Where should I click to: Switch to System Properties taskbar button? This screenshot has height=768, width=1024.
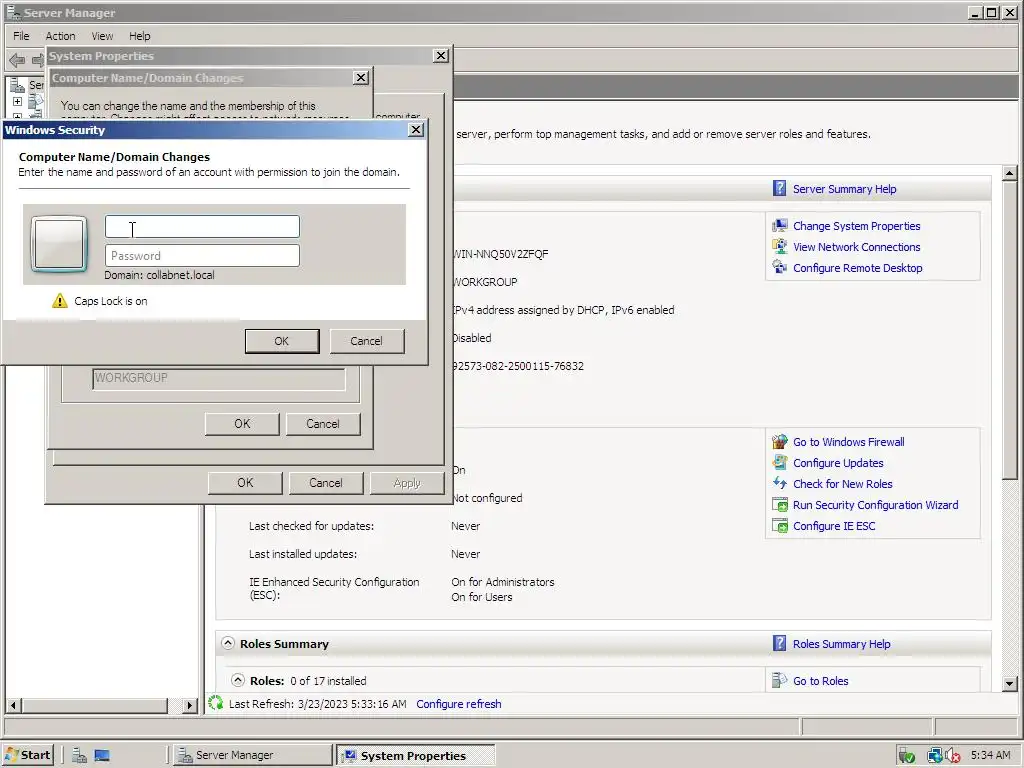click(x=417, y=755)
